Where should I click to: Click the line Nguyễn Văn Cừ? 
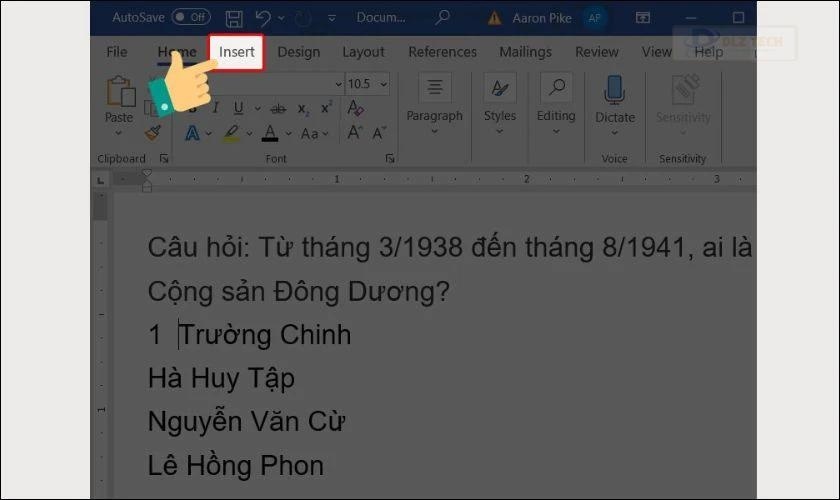click(246, 421)
